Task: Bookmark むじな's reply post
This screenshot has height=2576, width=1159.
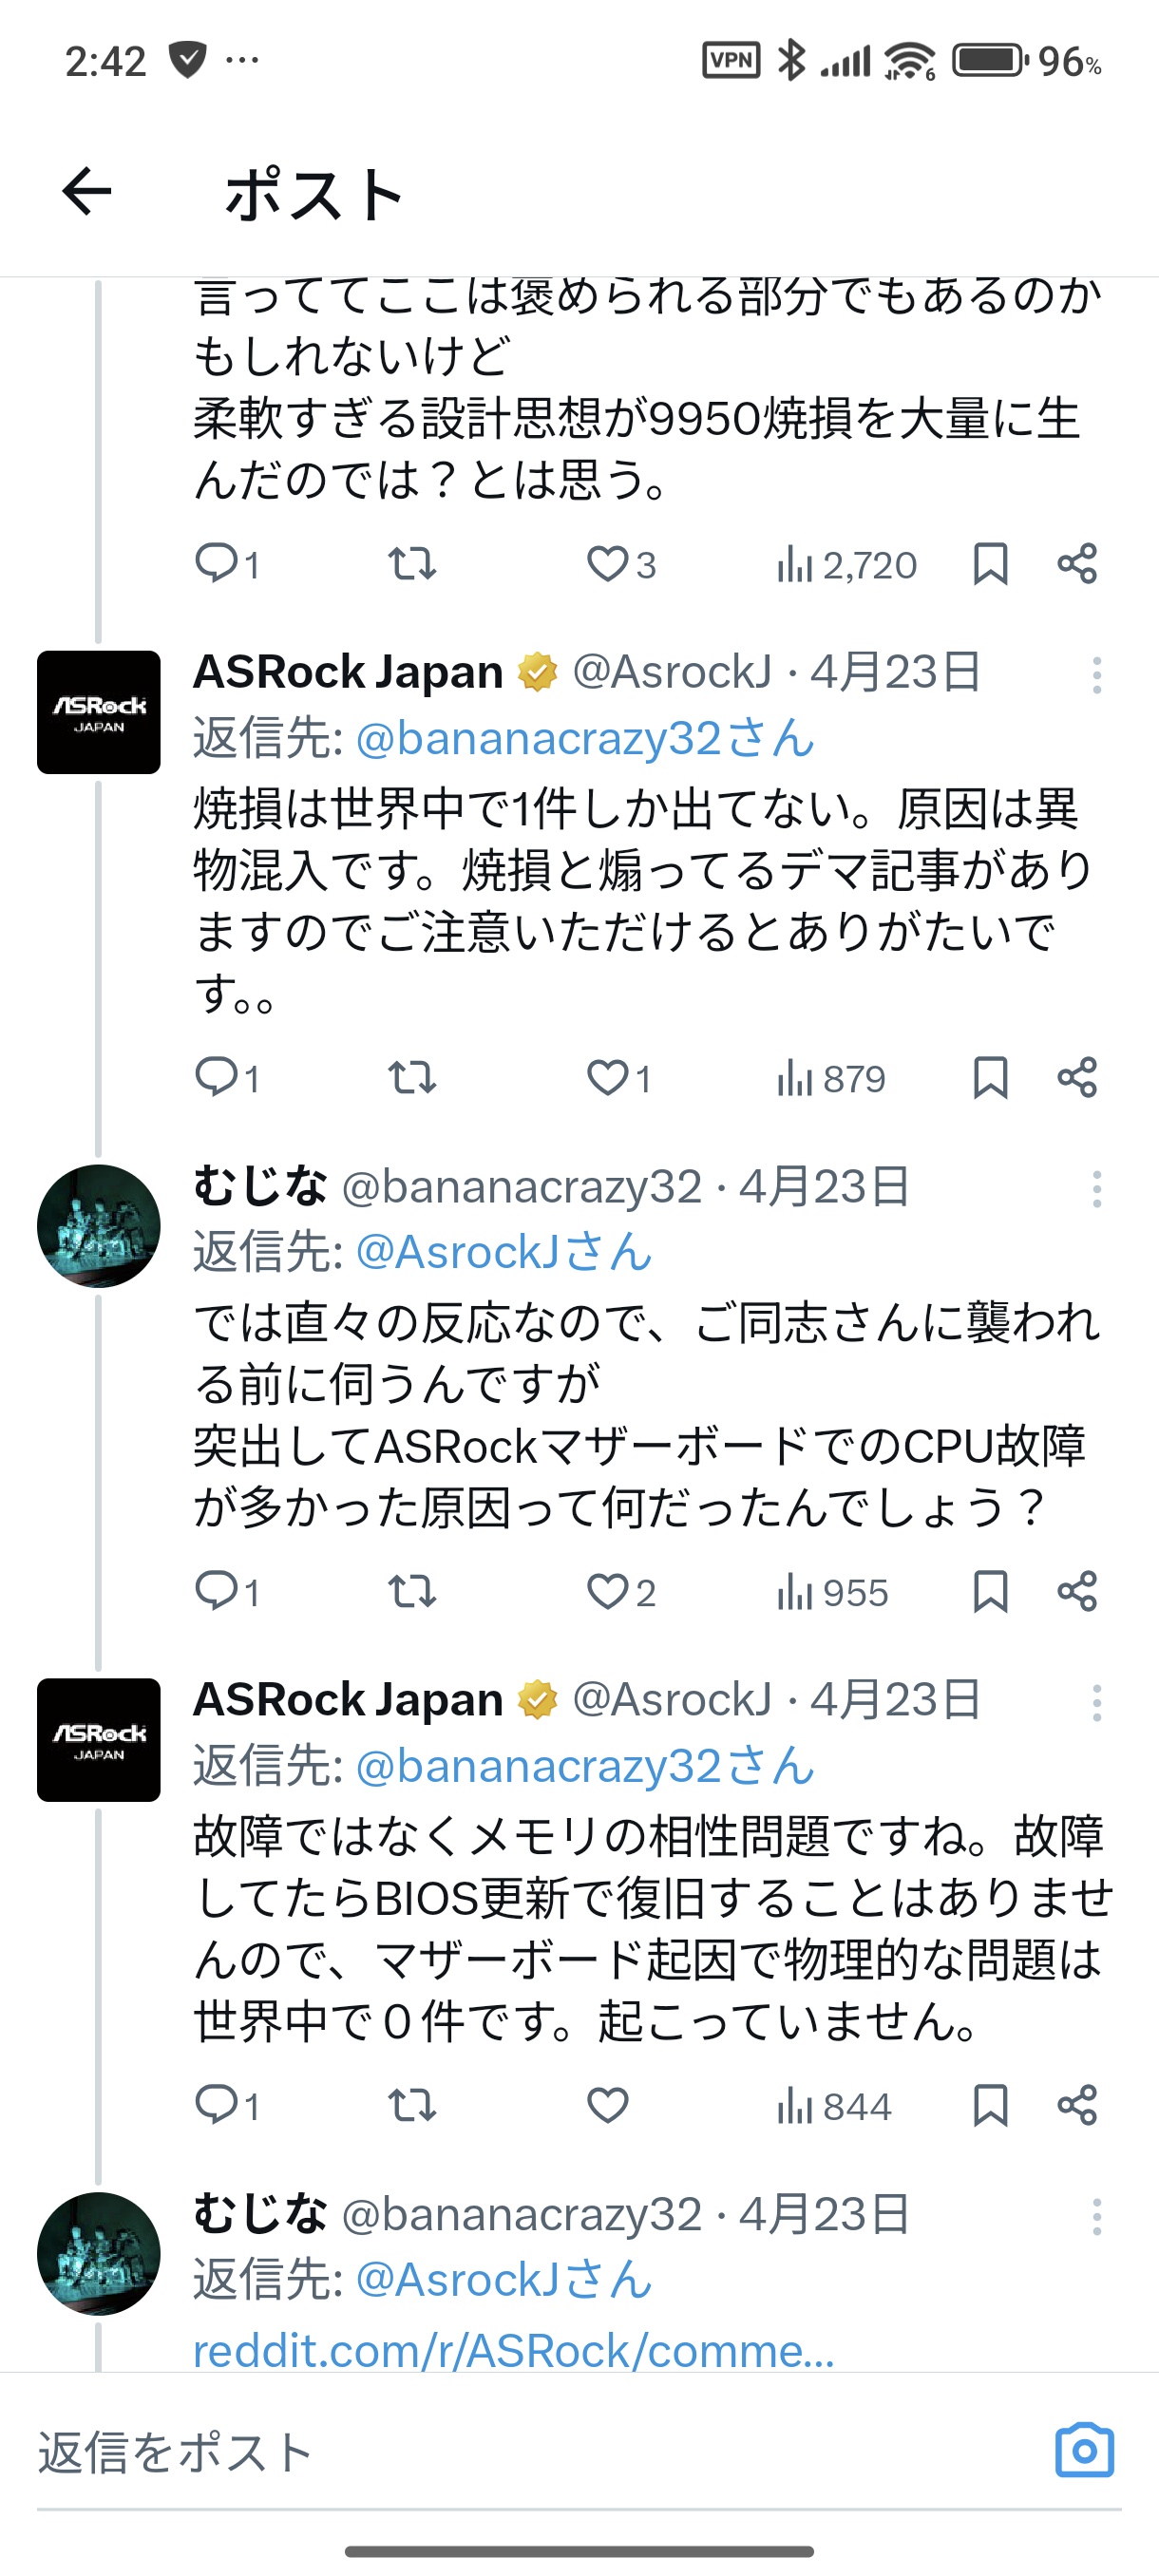Action: point(990,1592)
